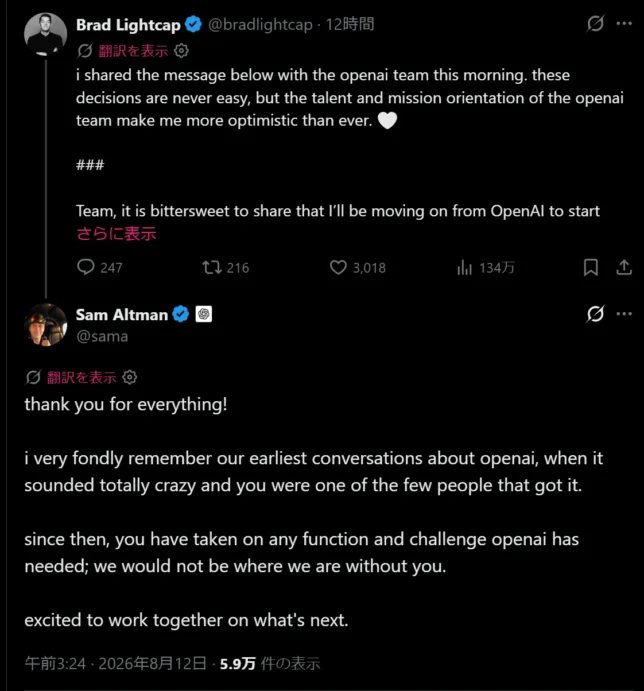The height and width of the screenshot is (691, 644).
Task: View analytics showing 134万 views
Action: click(485, 267)
